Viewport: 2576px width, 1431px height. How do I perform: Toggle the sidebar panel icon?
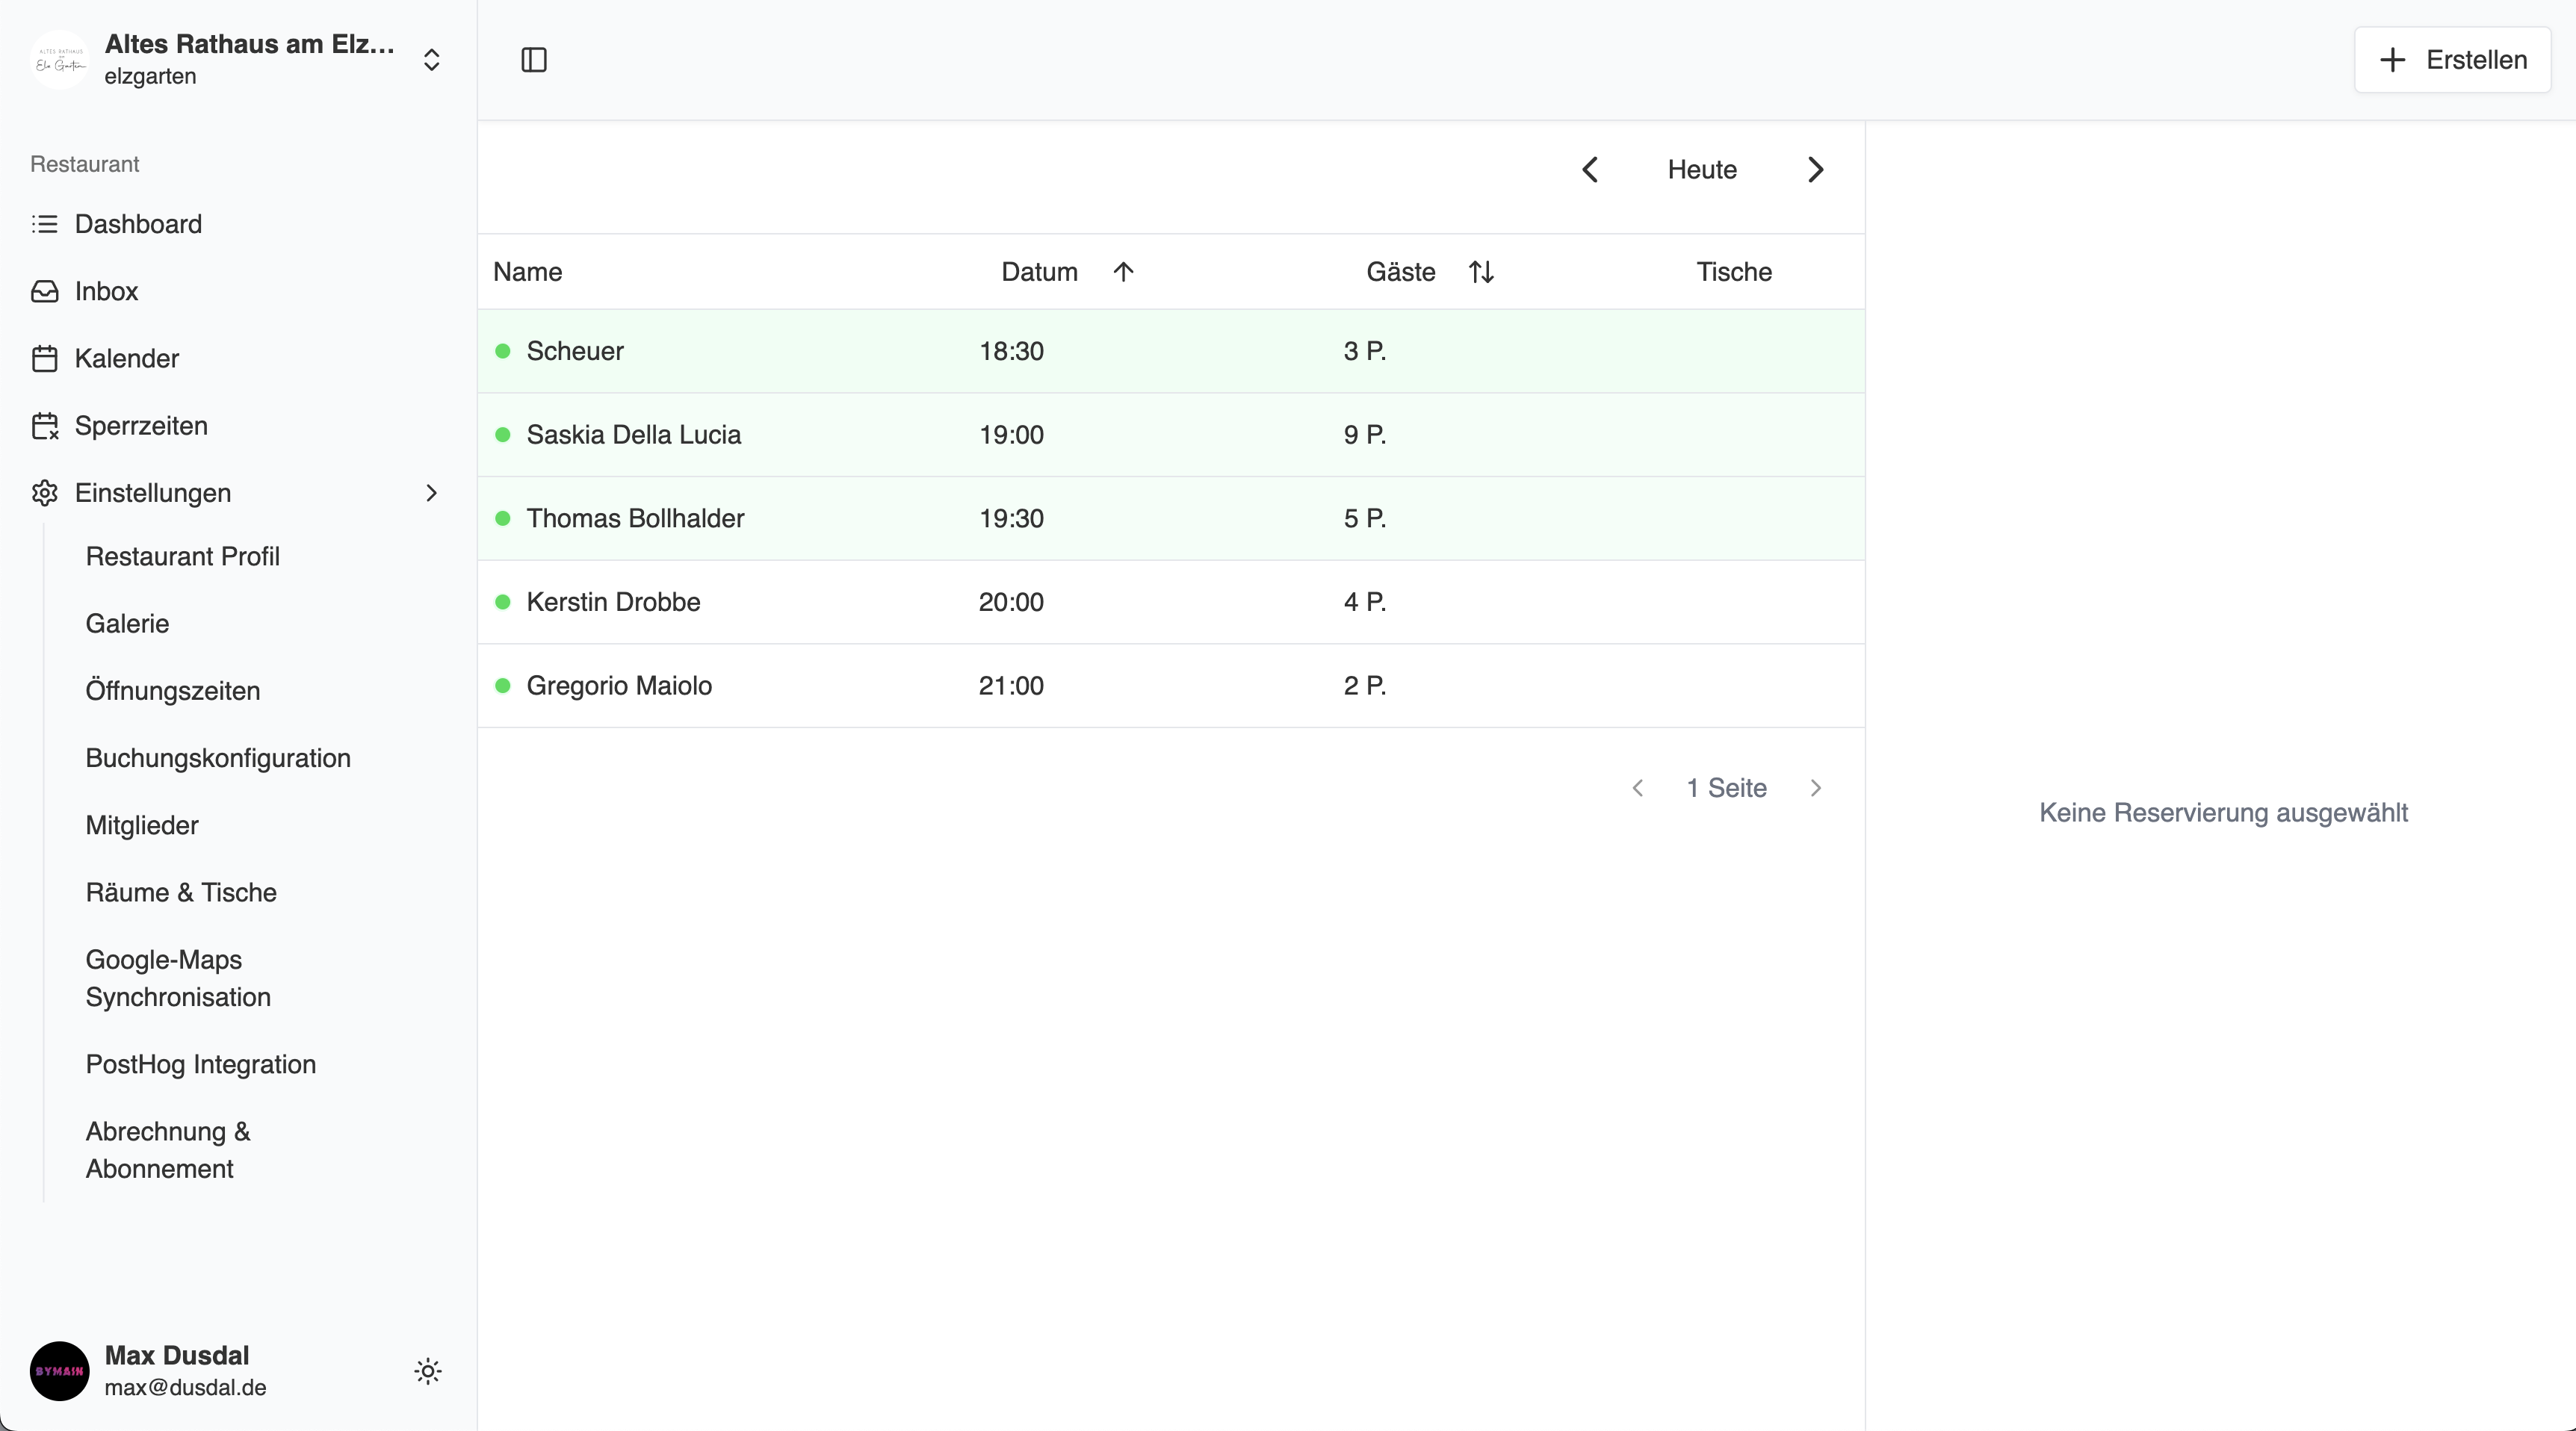(x=534, y=60)
